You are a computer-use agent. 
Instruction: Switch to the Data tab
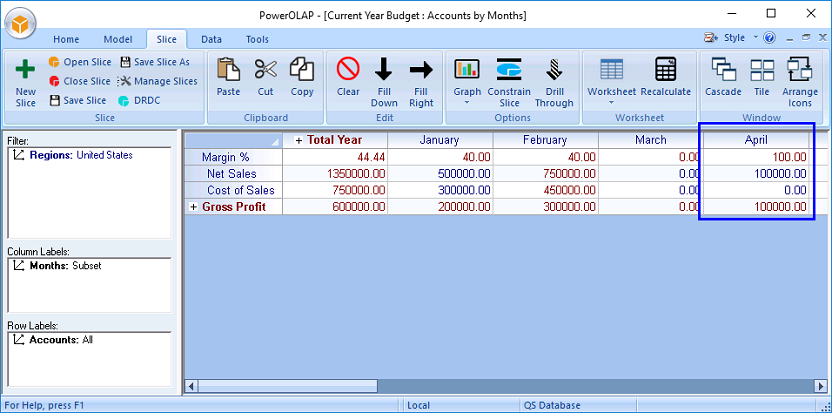click(x=211, y=39)
